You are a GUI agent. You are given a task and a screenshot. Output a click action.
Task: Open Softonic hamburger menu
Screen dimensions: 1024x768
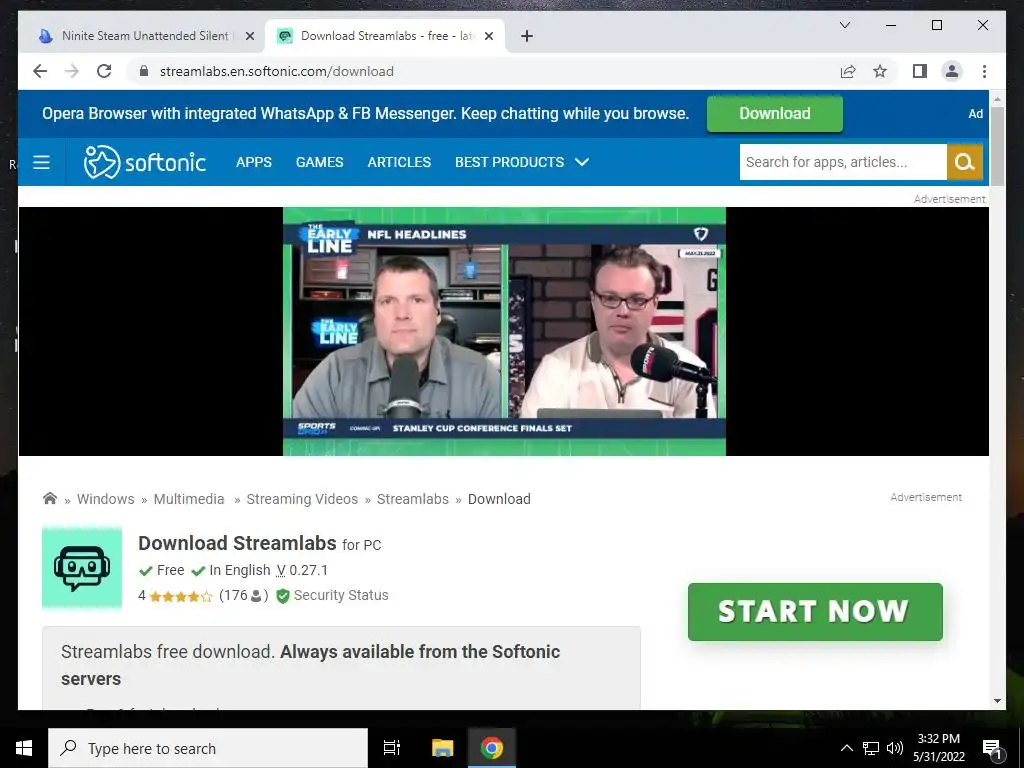pos(41,162)
